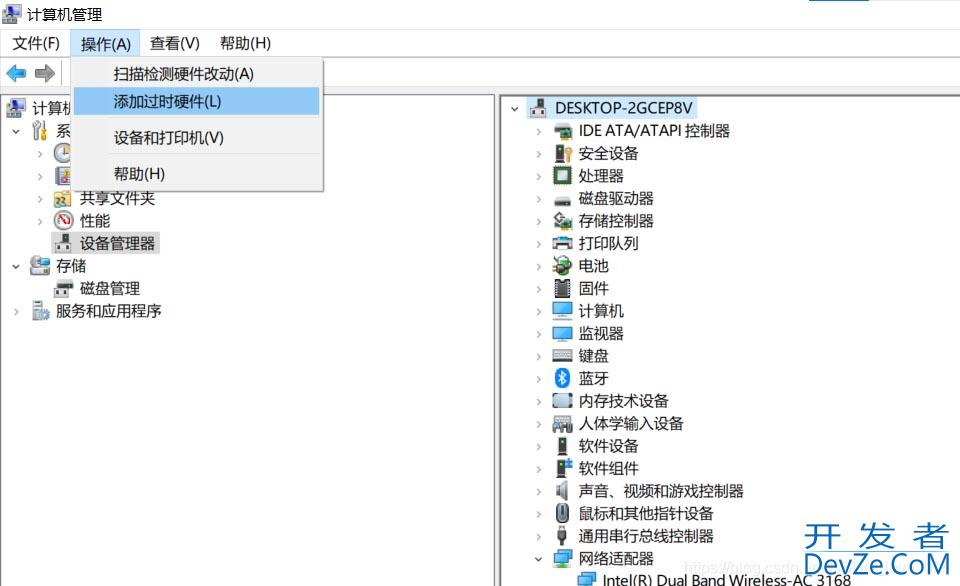
Task: Expand the 处理器 category arrow
Action: pyautogui.click(x=539, y=176)
